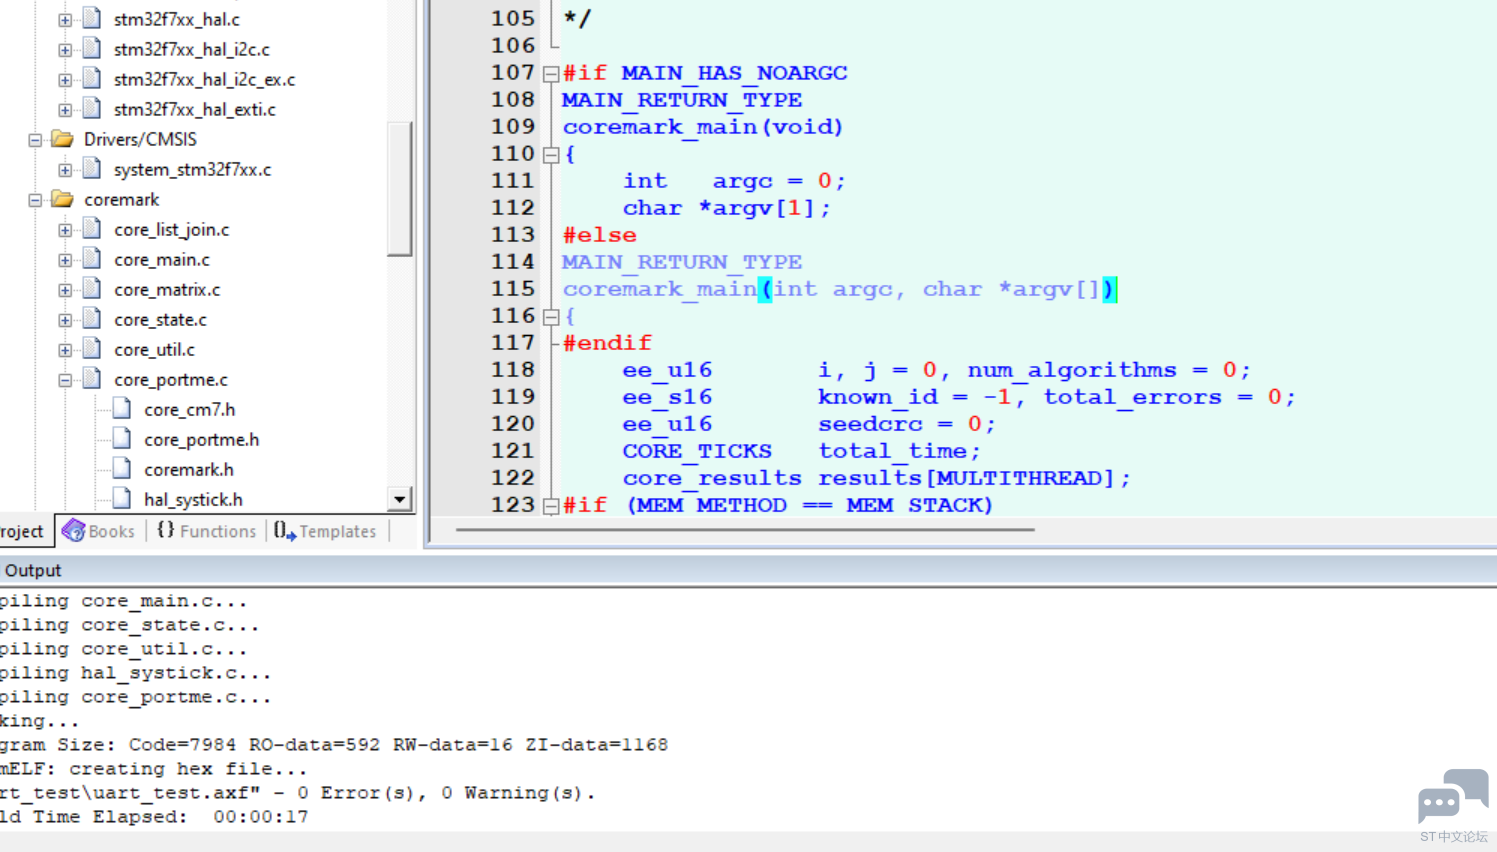1497x852 pixels.
Task: Select the stm32f7xx_hal_exti.c file icon
Action: click(x=92, y=108)
